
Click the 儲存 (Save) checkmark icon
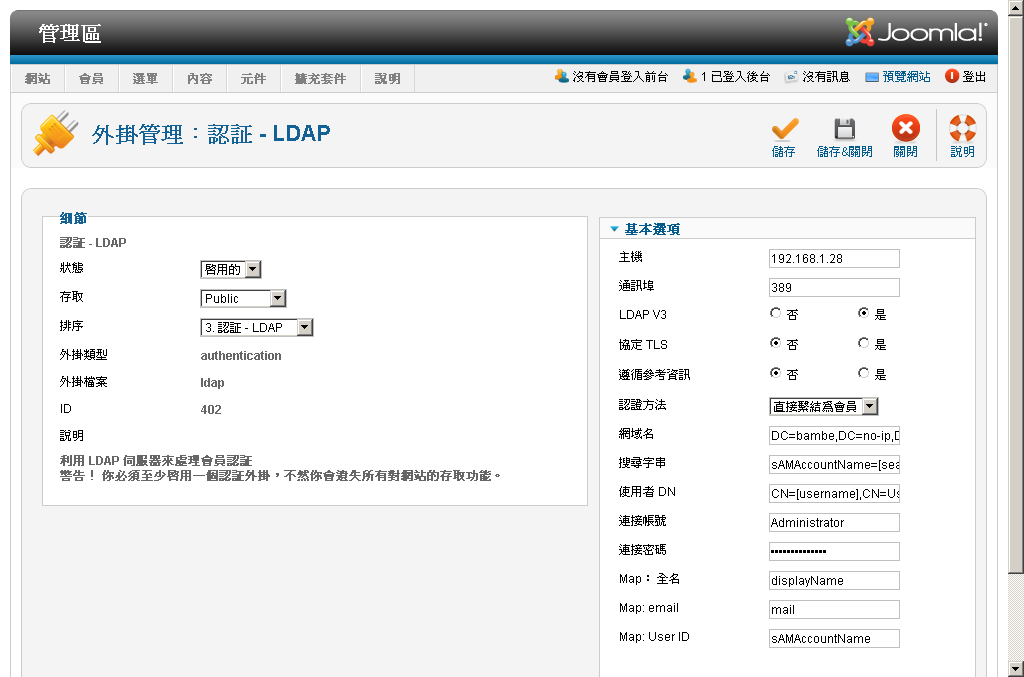(784, 130)
